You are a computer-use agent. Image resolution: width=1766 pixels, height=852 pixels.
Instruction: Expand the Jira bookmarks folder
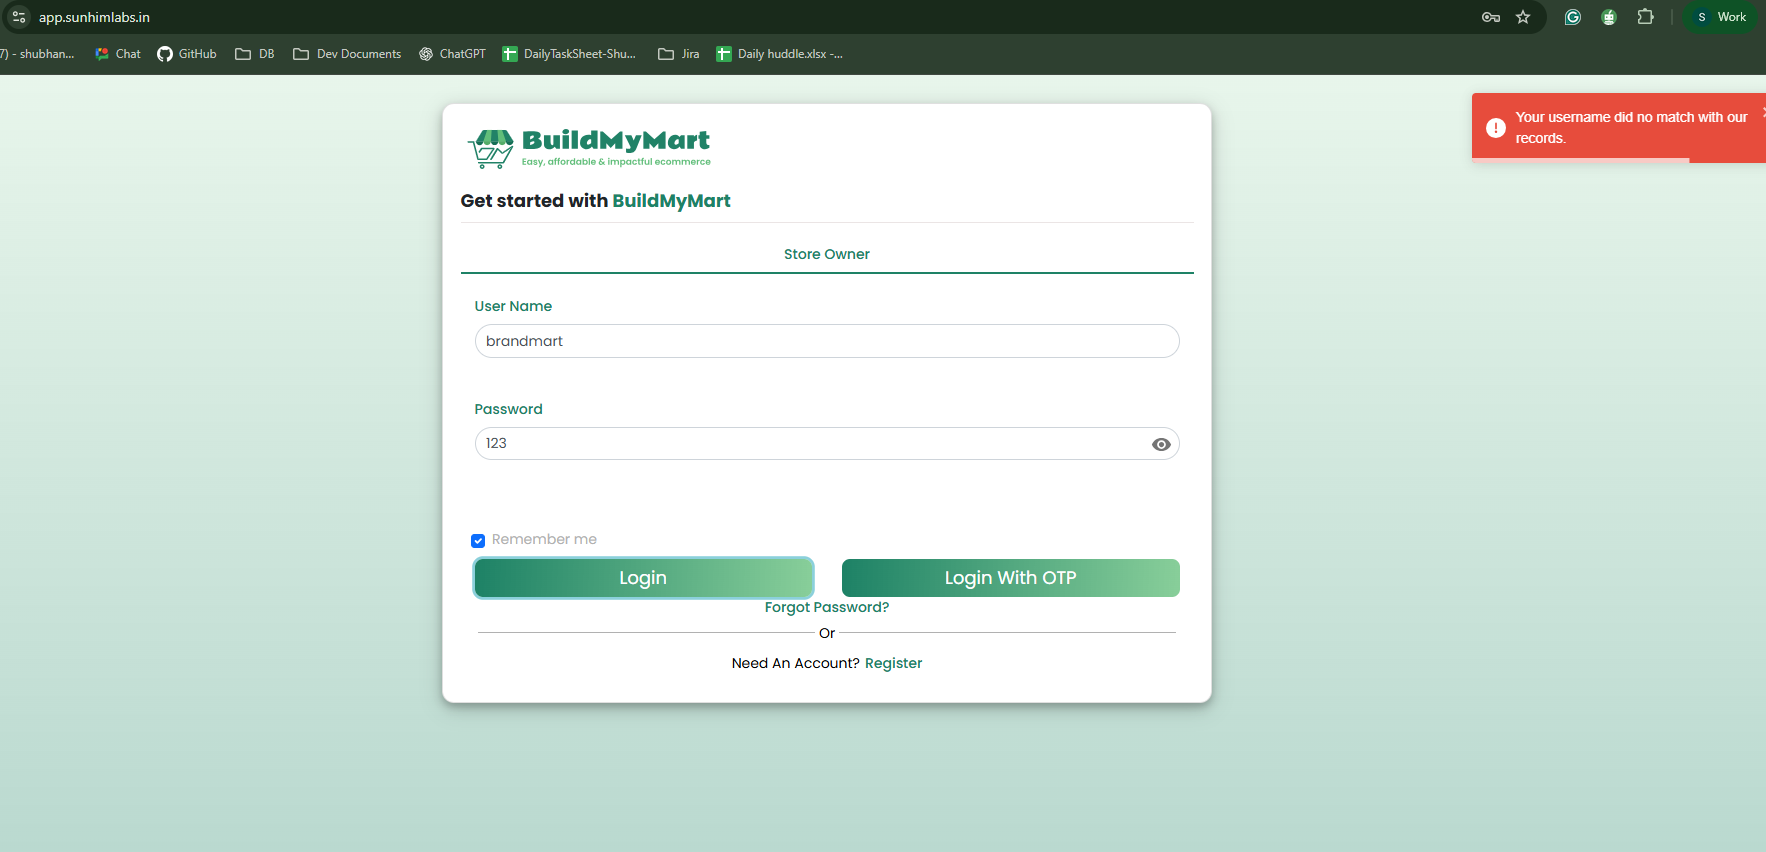(679, 54)
